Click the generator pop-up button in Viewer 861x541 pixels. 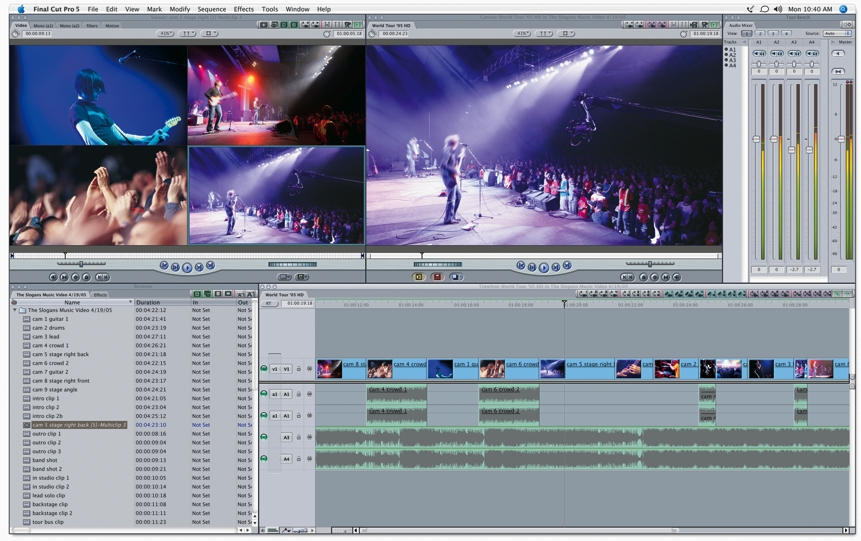tap(302, 277)
